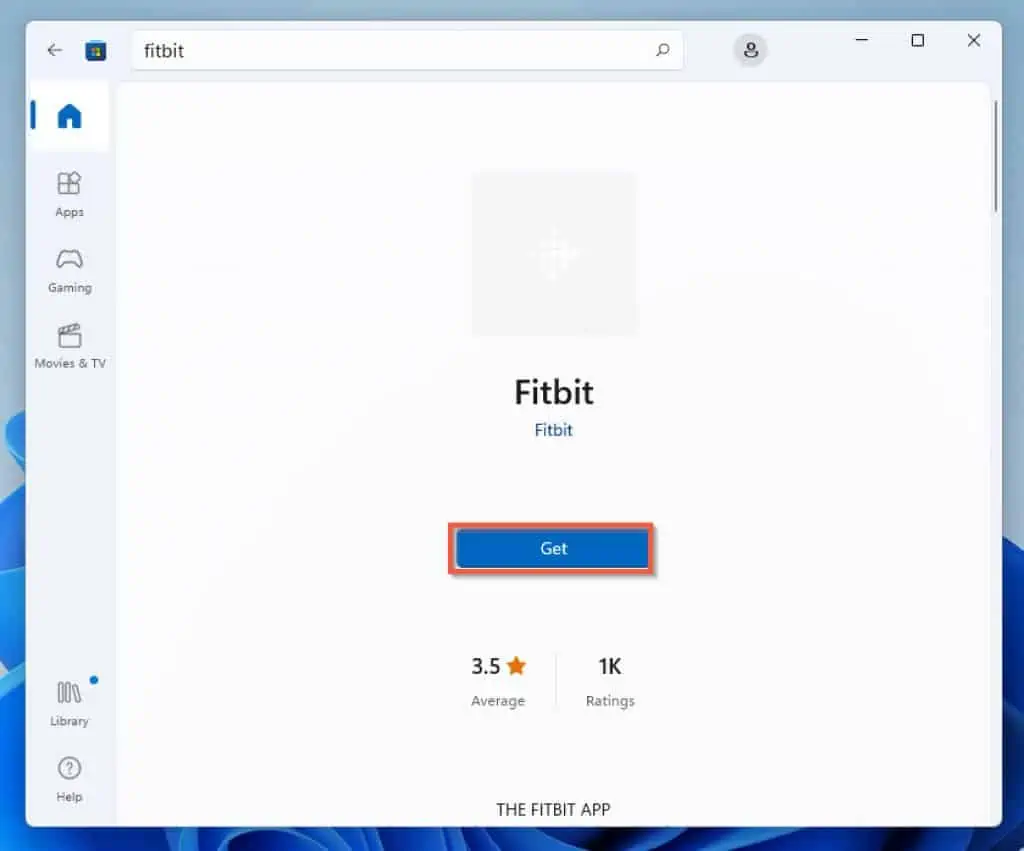This screenshot has height=851, width=1024.
Task: Click the Get button for Fitbit
Action: click(552, 549)
